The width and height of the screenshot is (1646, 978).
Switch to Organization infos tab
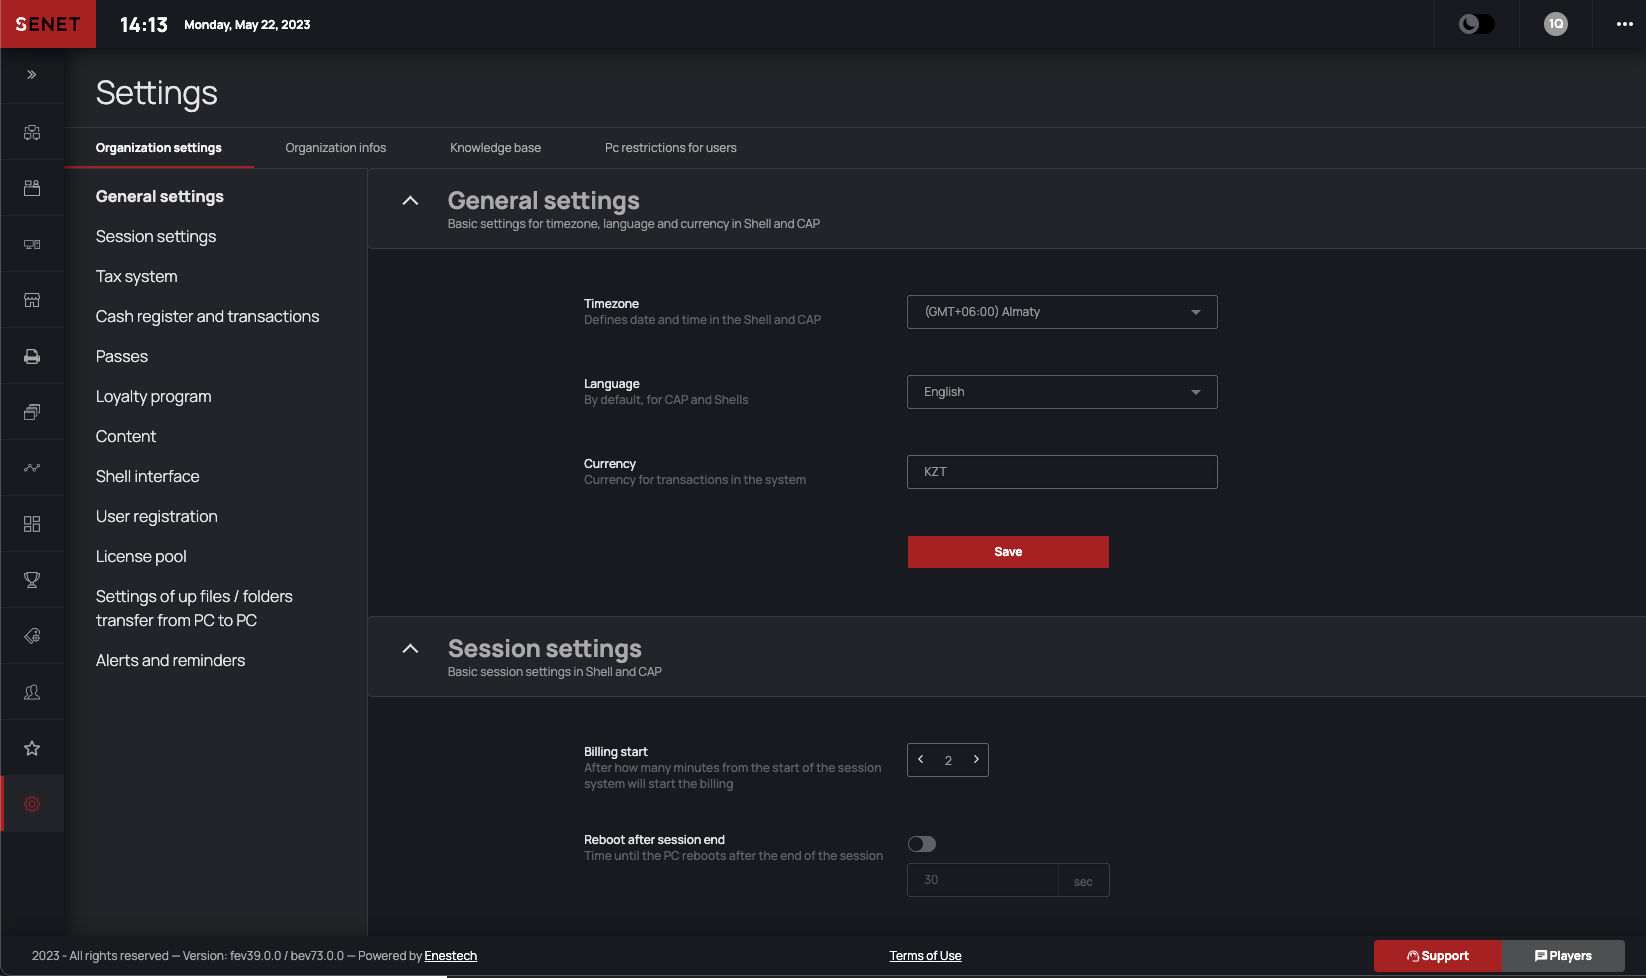point(336,148)
